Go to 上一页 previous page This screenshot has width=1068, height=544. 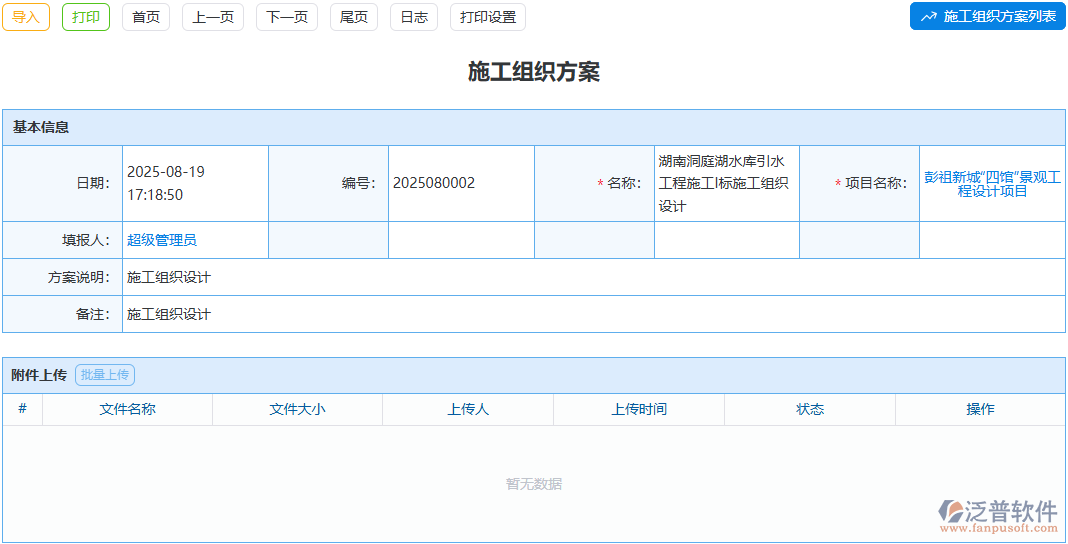[x=213, y=17]
